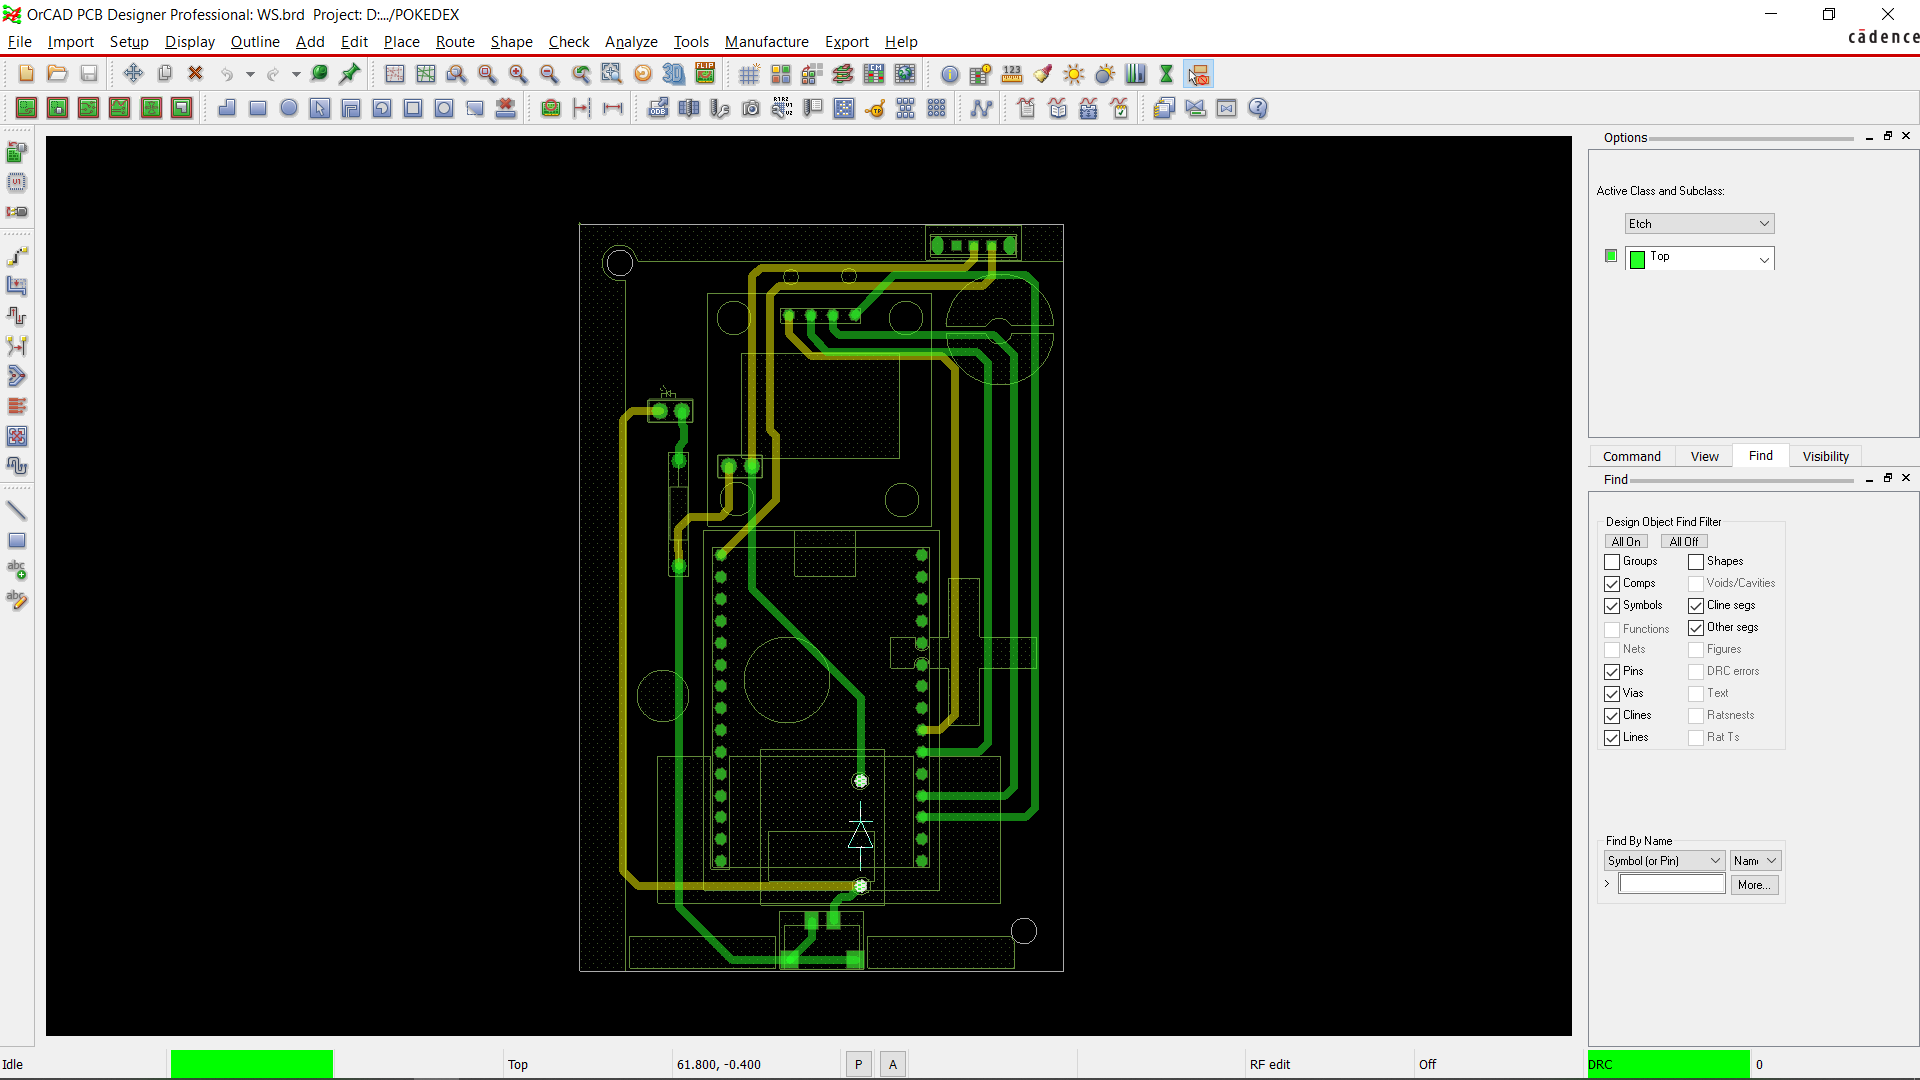The image size is (1920, 1080).
Task: Select the Edit Text abc pencil tool
Action: [17, 600]
